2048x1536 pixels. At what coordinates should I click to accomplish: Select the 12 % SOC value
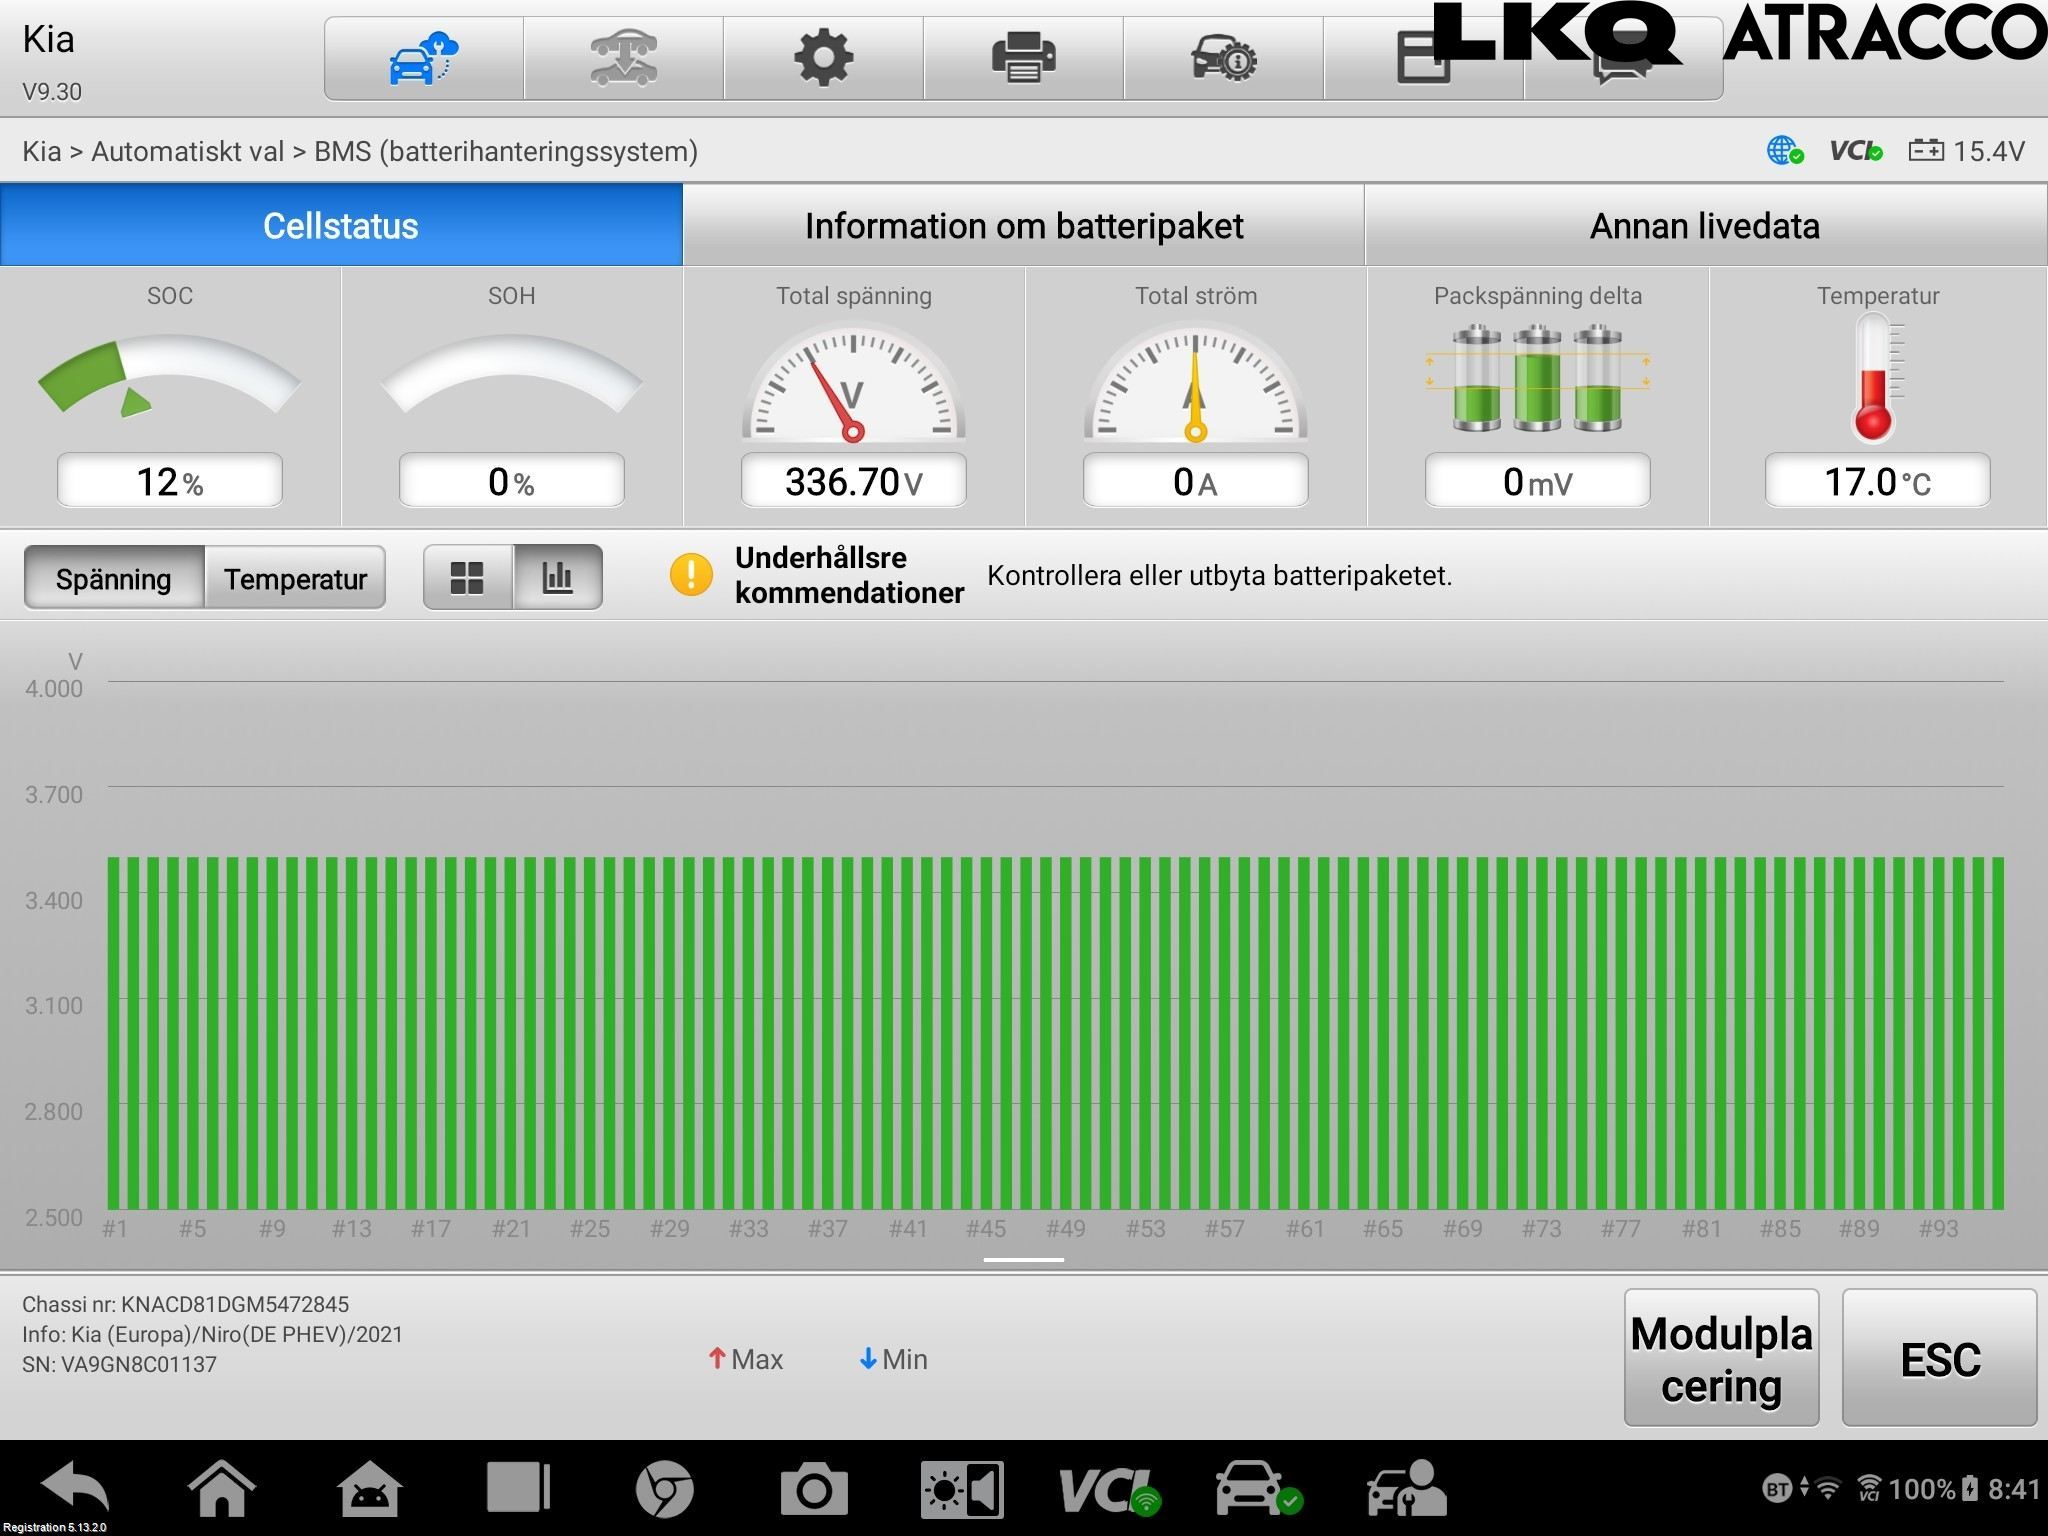(x=170, y=481)
